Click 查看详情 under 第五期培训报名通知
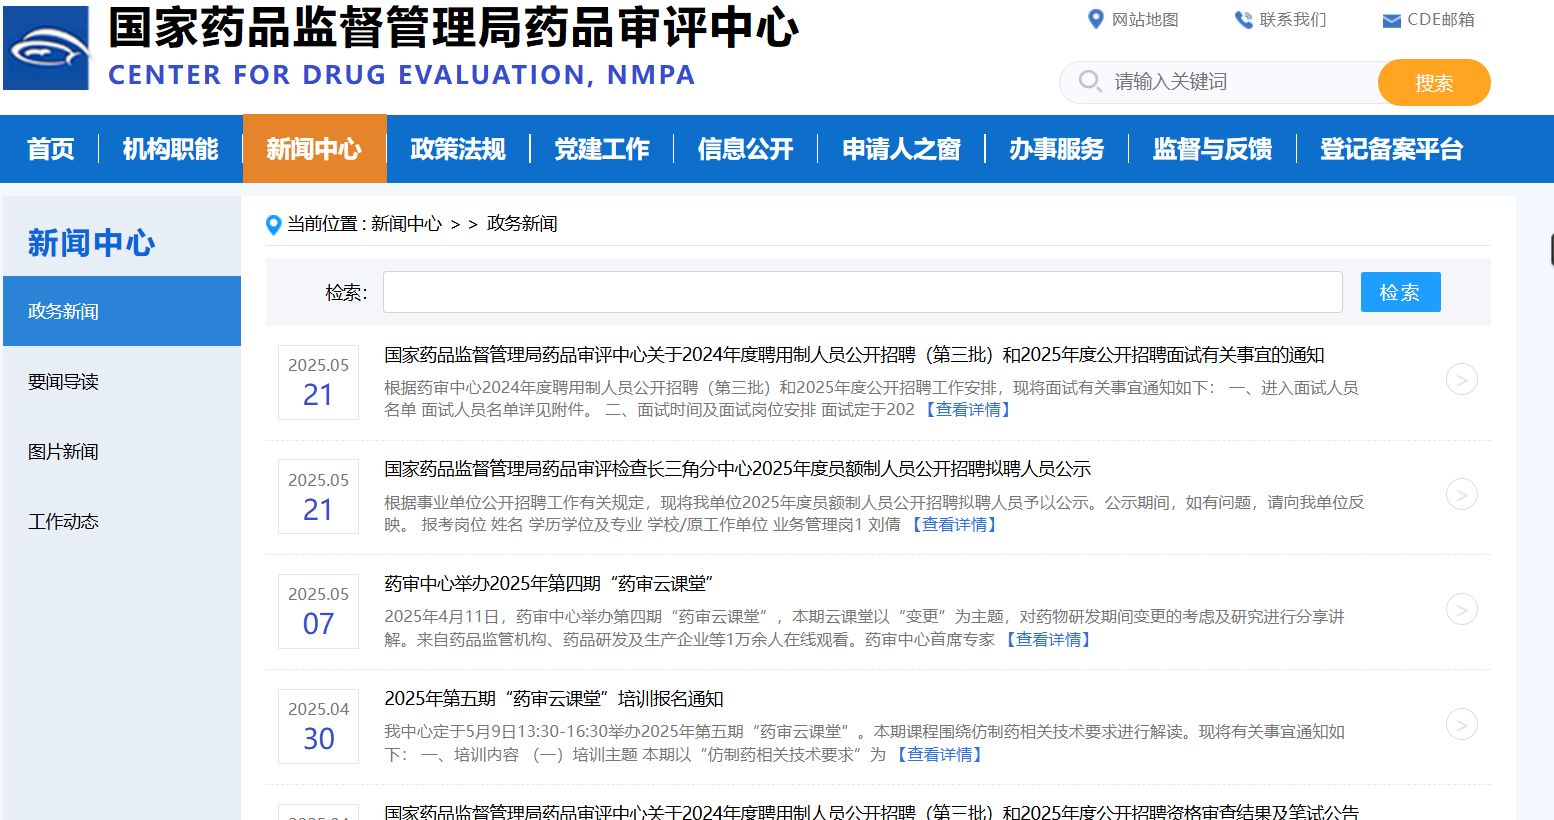This screenshot has height=820, width=1554. 940,755
